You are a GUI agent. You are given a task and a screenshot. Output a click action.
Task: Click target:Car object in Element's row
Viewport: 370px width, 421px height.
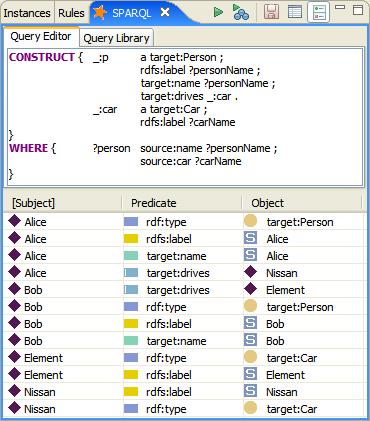[x=292, y=358]
